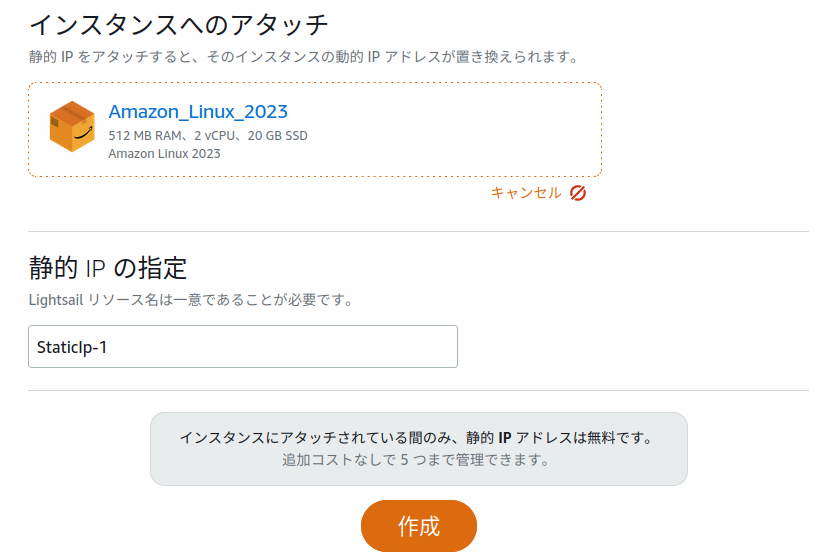829x560 pixels.
Task: Click the divider line above 静的 IP の指定
Action: [418, 231]
